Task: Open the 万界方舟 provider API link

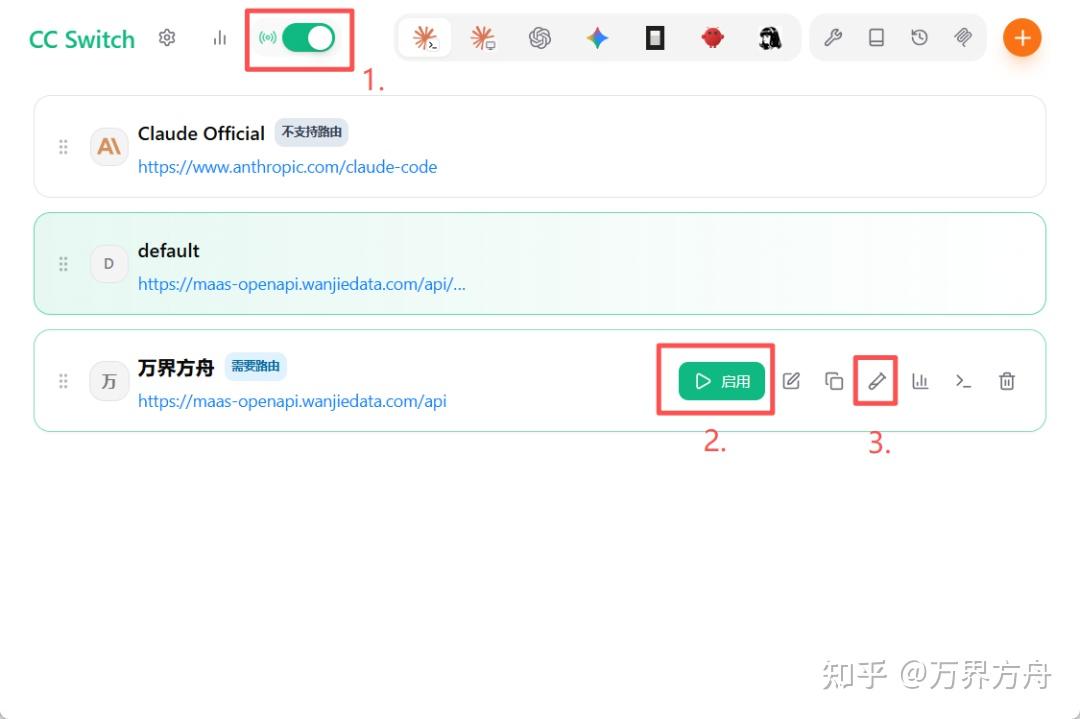Action: [292, 401]
